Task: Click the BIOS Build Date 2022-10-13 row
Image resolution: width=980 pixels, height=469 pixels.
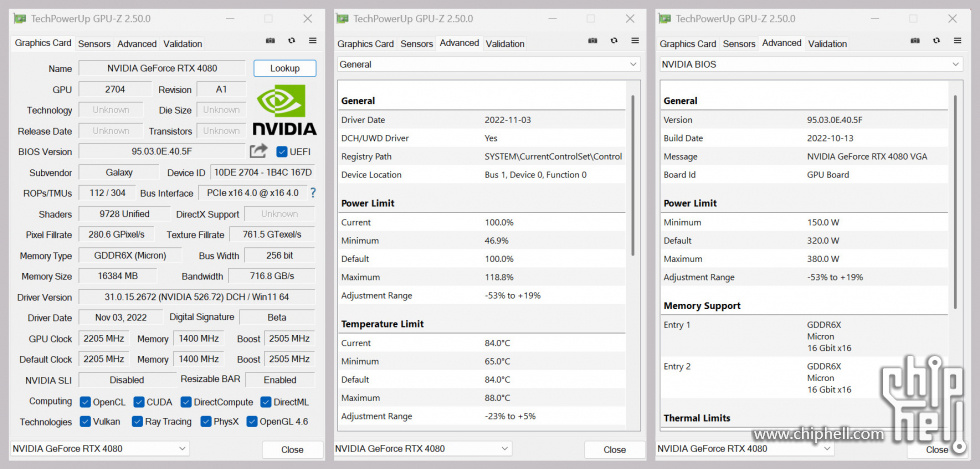Action: (804, 138)
